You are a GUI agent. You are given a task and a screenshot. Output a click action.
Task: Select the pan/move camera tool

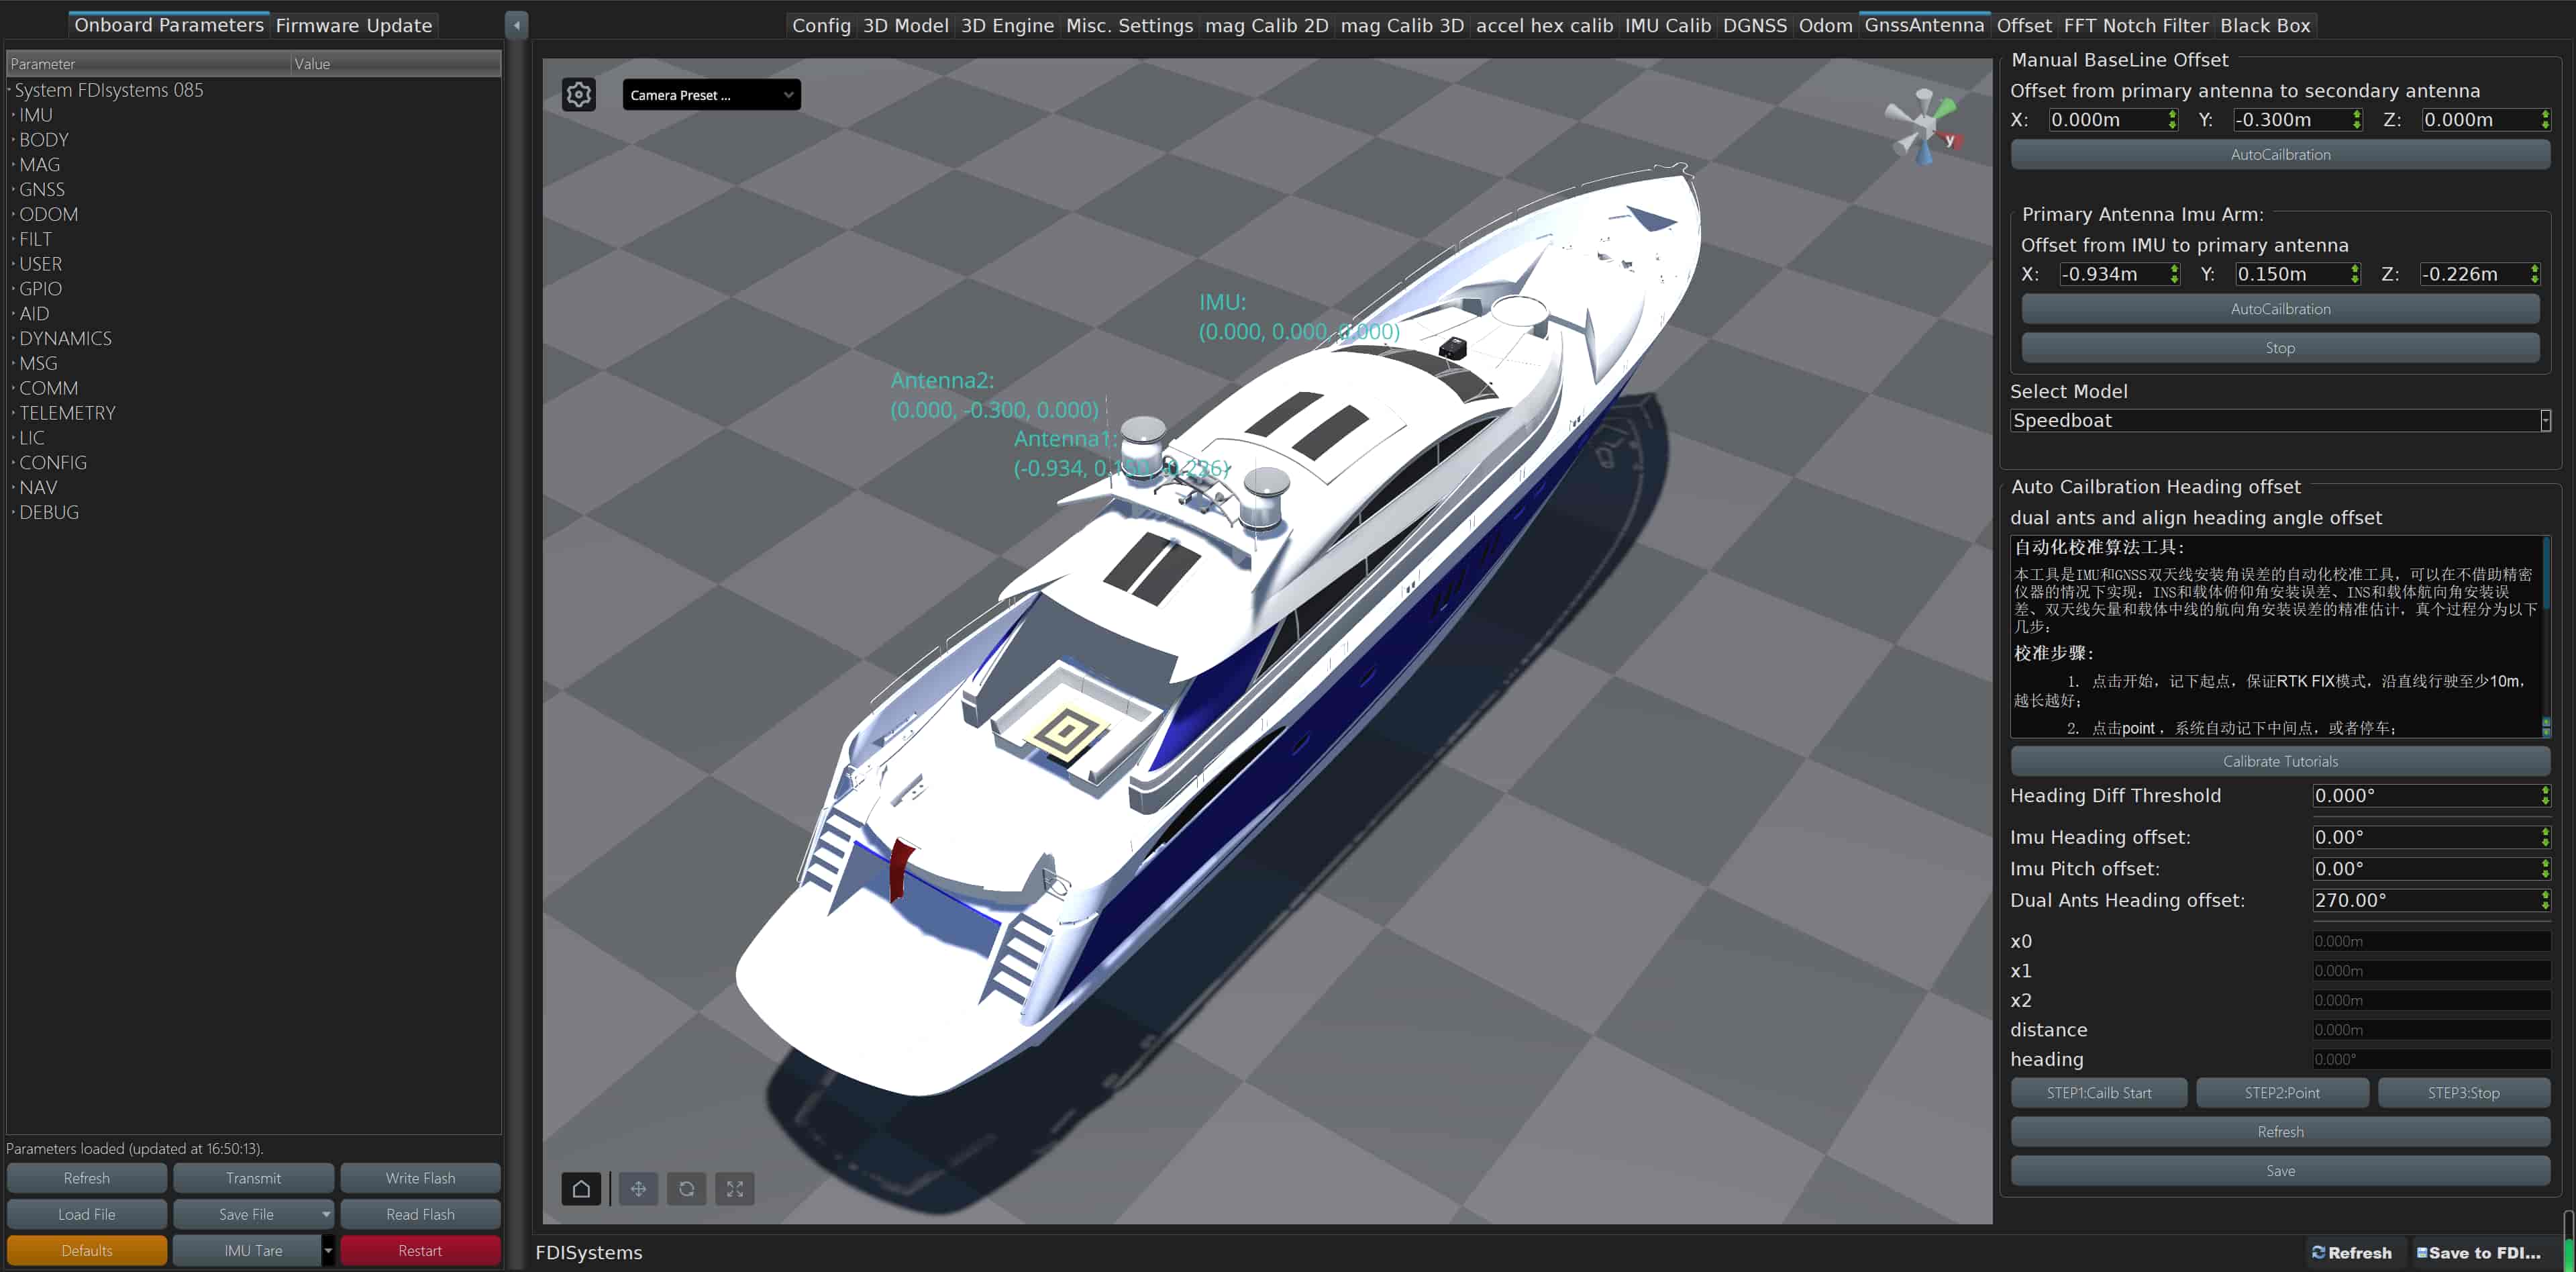pos(638,1188)
